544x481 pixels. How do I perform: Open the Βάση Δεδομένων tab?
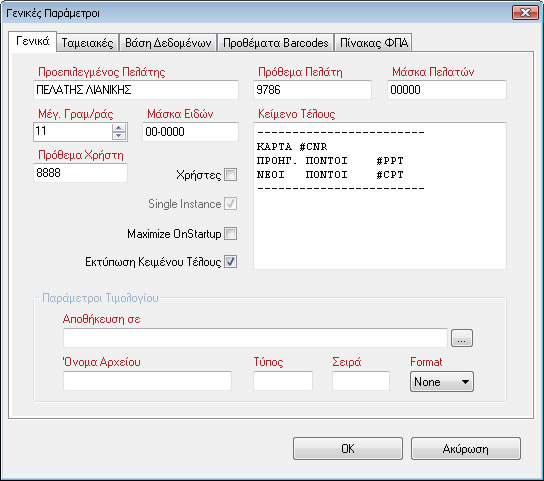coord(168,43)
